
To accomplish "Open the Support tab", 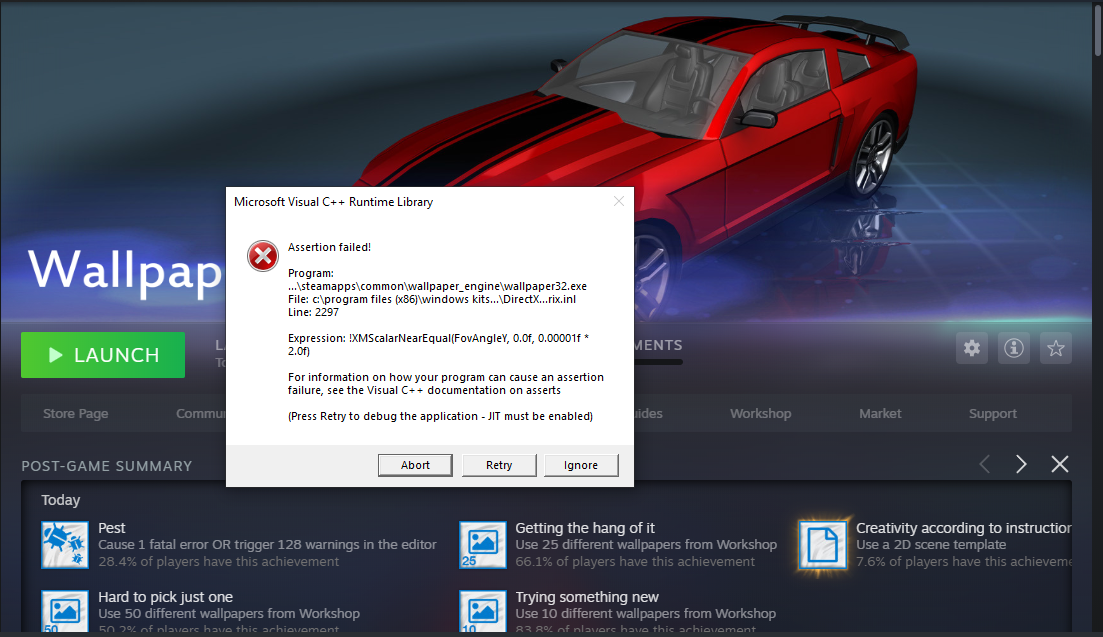I will 992,413.
